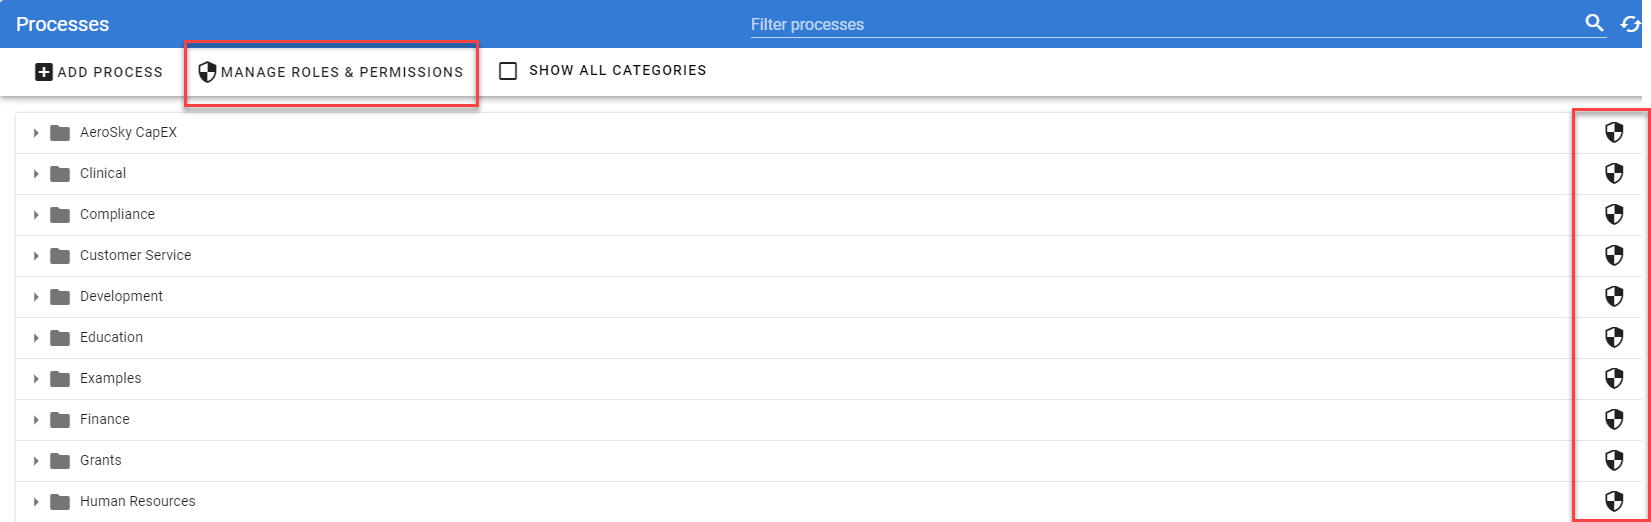Expand the Education category arrow
Screen dimensions: 1651x522
[x=36, y=338]
